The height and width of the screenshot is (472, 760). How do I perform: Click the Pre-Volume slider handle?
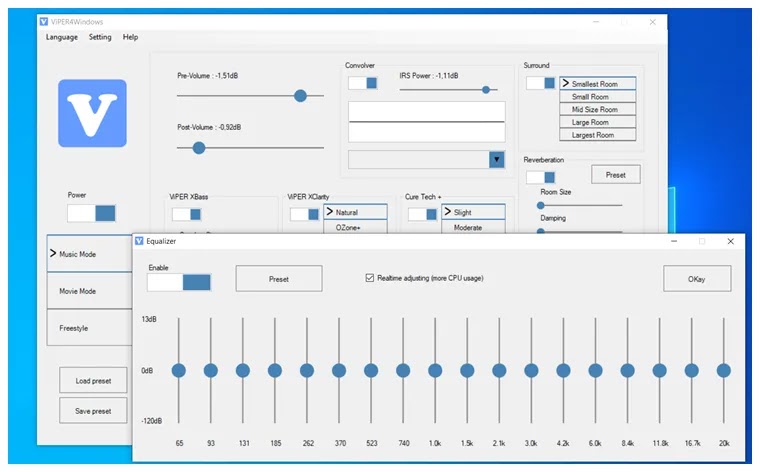(301, 95)
